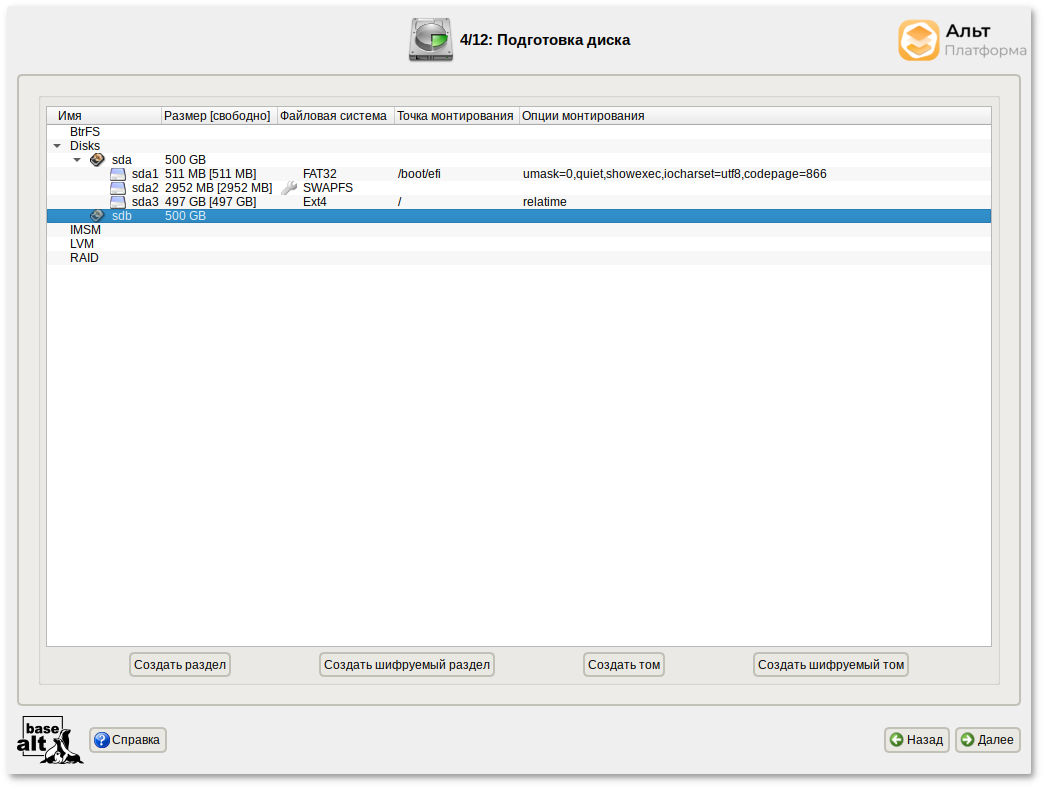The height and width of the screenshot is (788, 1044).
Task: Click the sda3 partition icon
Action: (x=118, y=202)
